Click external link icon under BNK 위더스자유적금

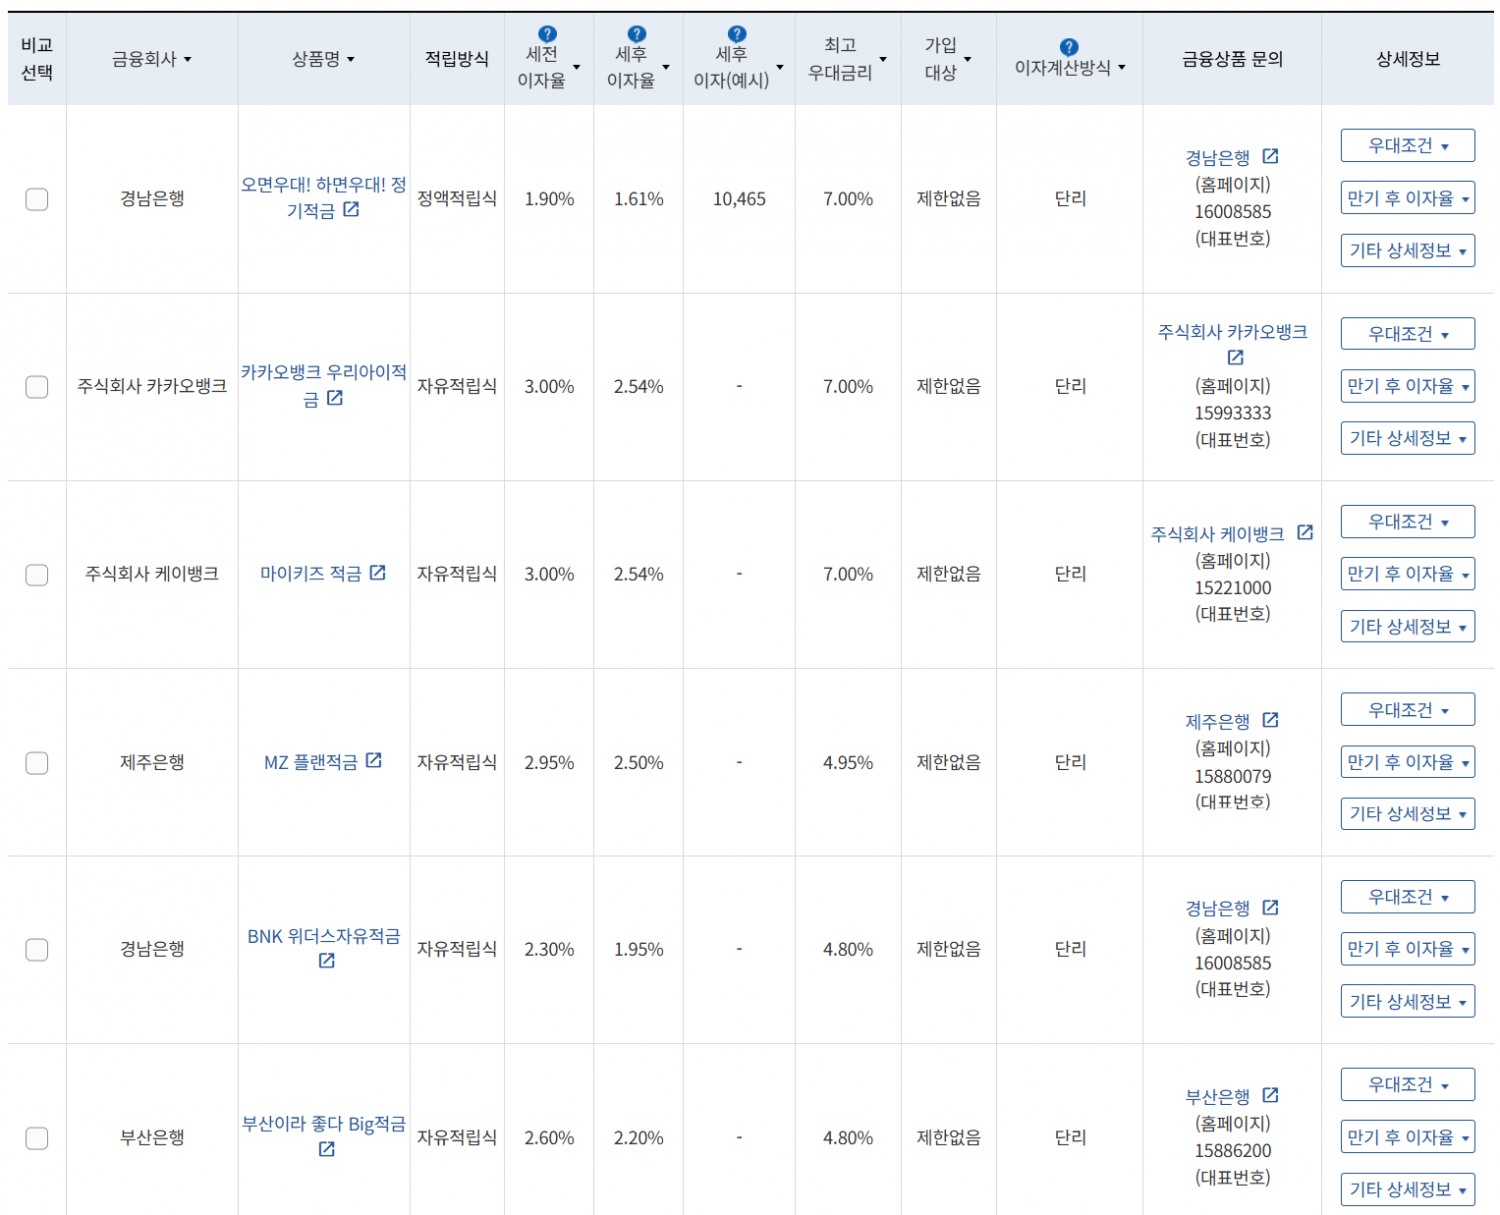coord(326,961)
